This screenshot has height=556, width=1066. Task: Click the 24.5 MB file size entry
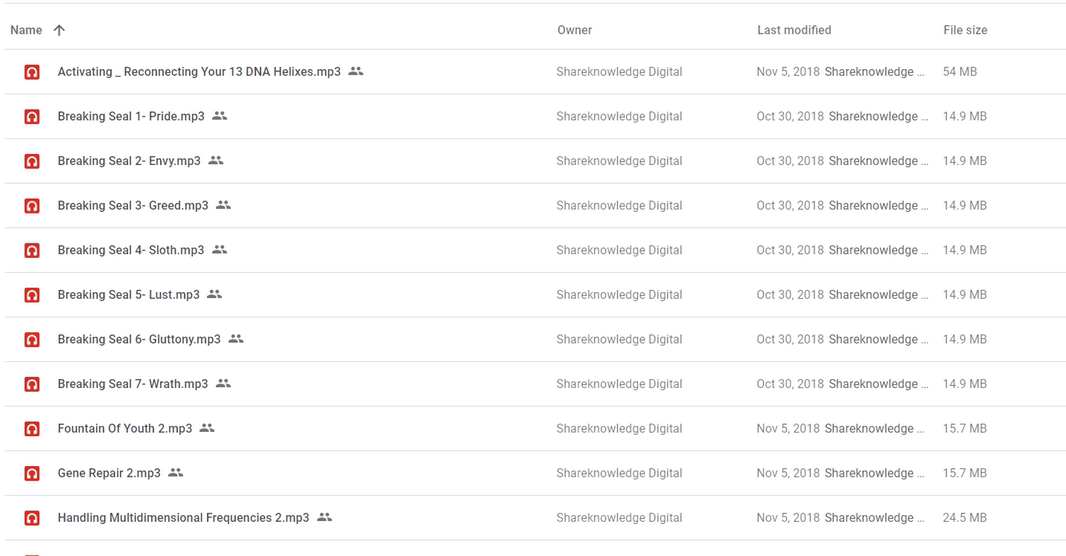[x=965, y=518]
